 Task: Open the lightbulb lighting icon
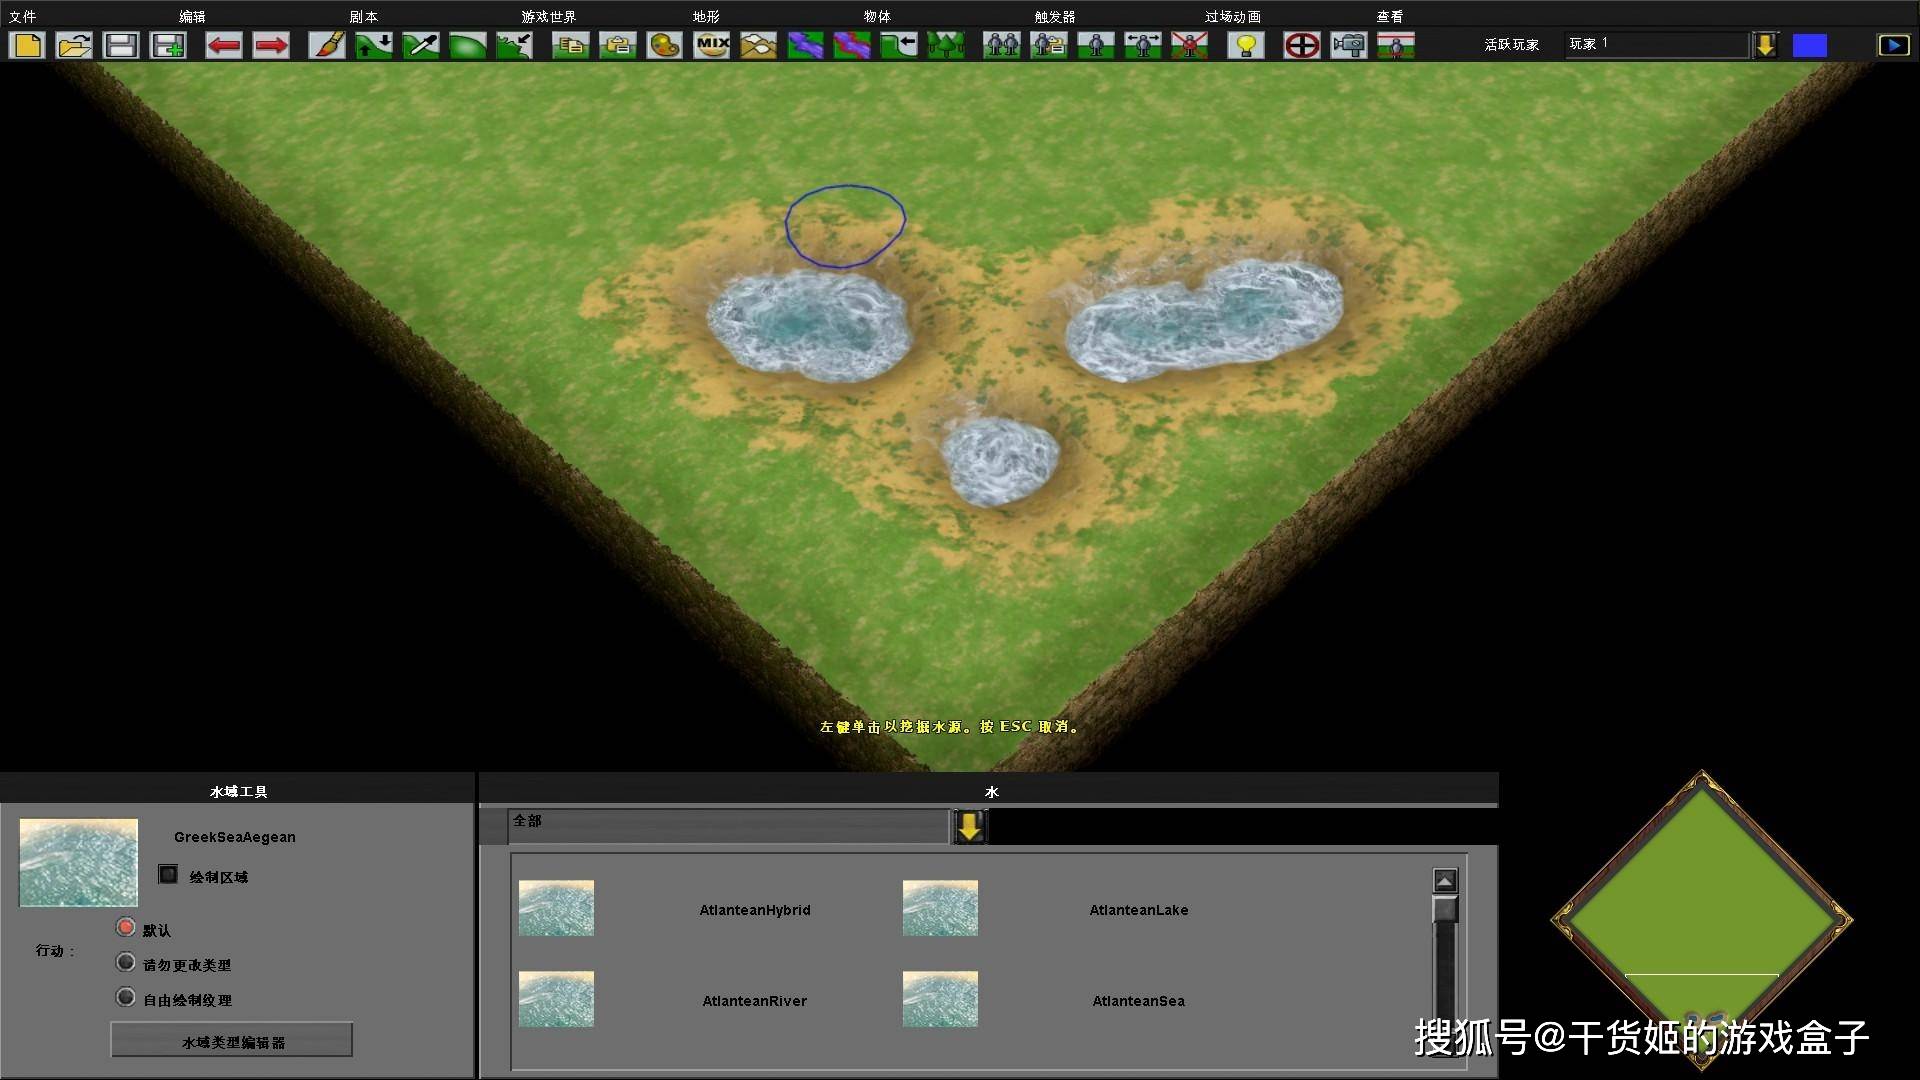(1246, 45)
